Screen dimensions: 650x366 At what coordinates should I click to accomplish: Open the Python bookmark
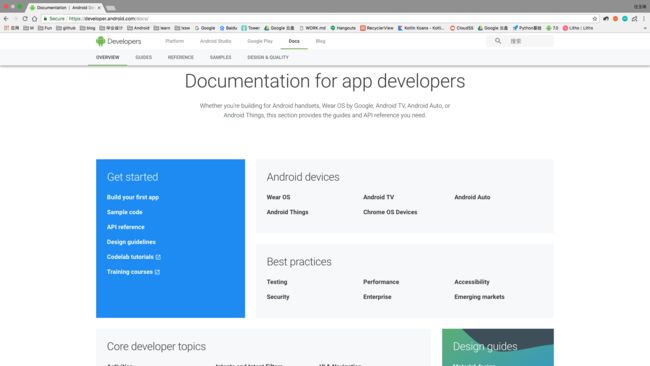[x=527, y=28]
